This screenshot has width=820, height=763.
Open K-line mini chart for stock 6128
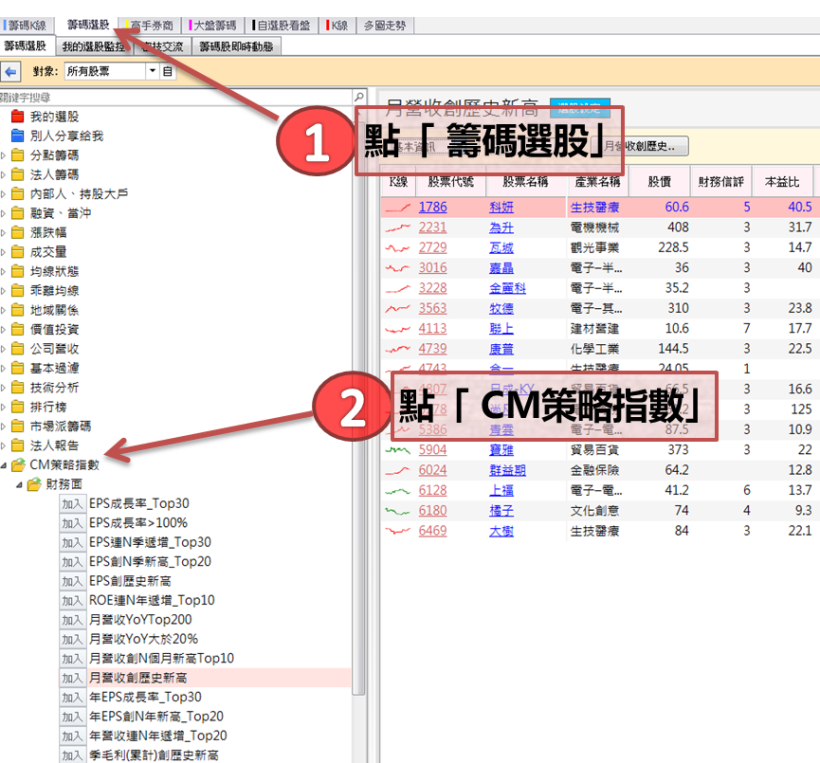click(x=397, y=491)
